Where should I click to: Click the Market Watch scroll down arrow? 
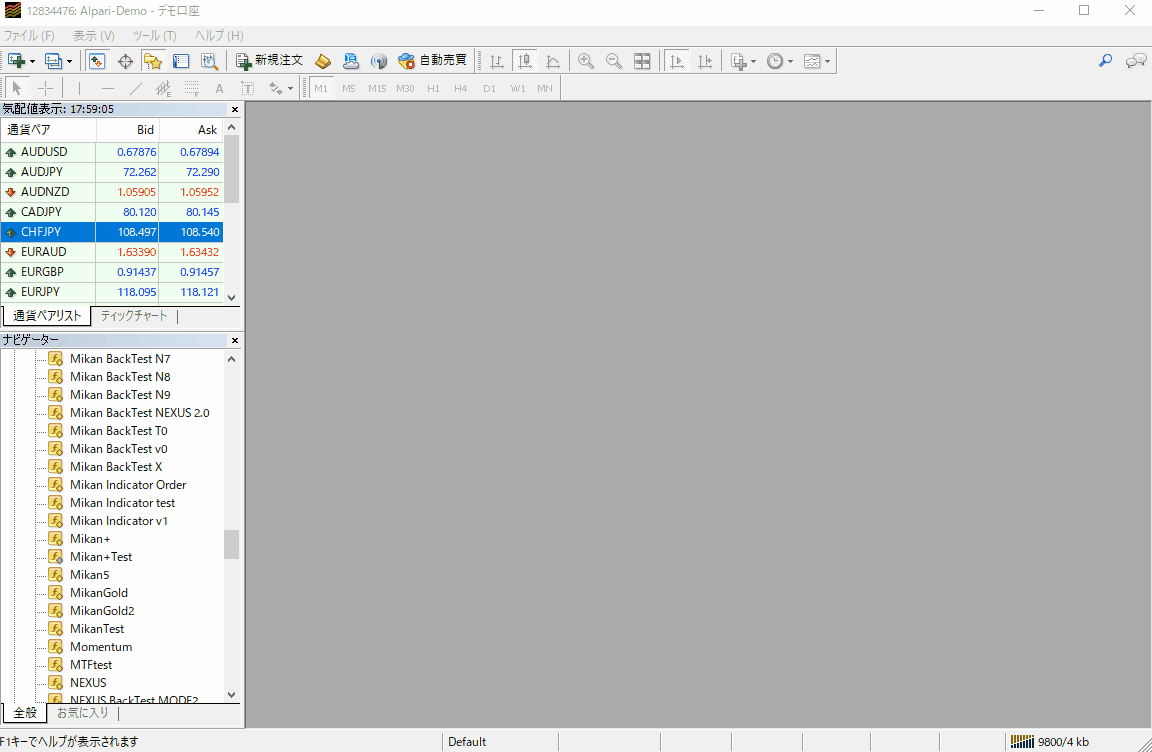click(232, 297)
